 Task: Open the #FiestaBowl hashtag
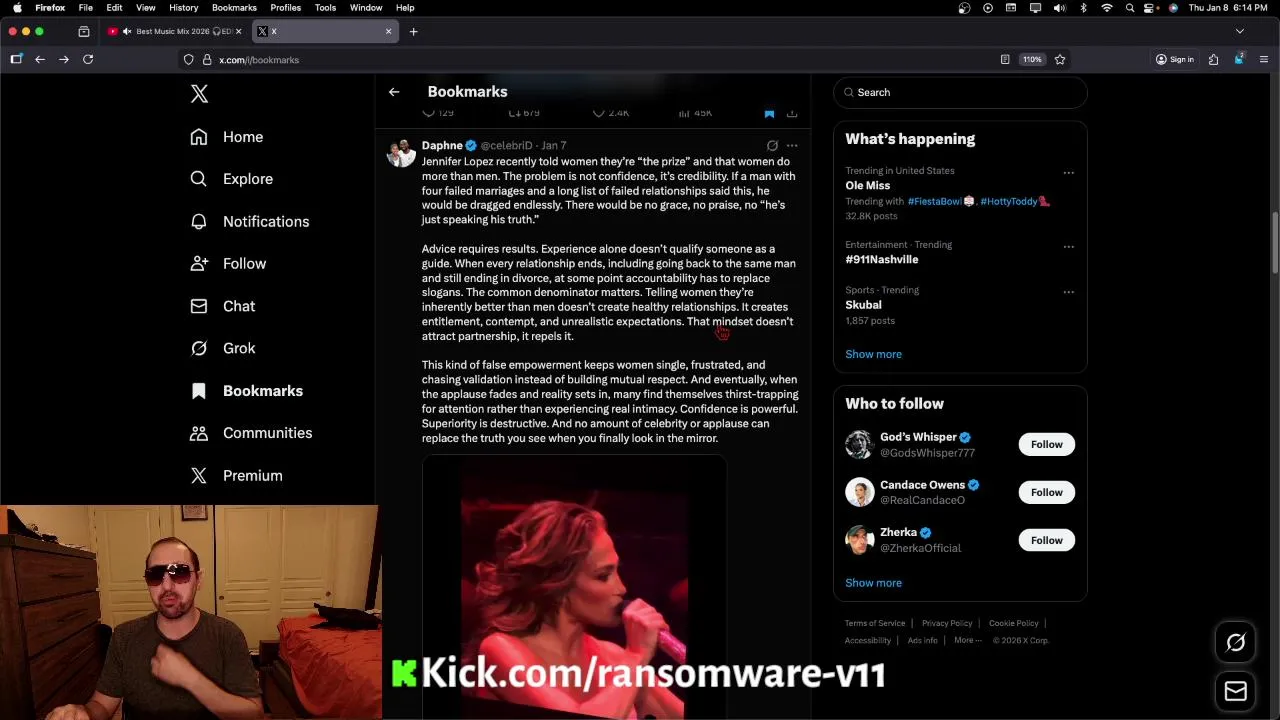(941, 201)
